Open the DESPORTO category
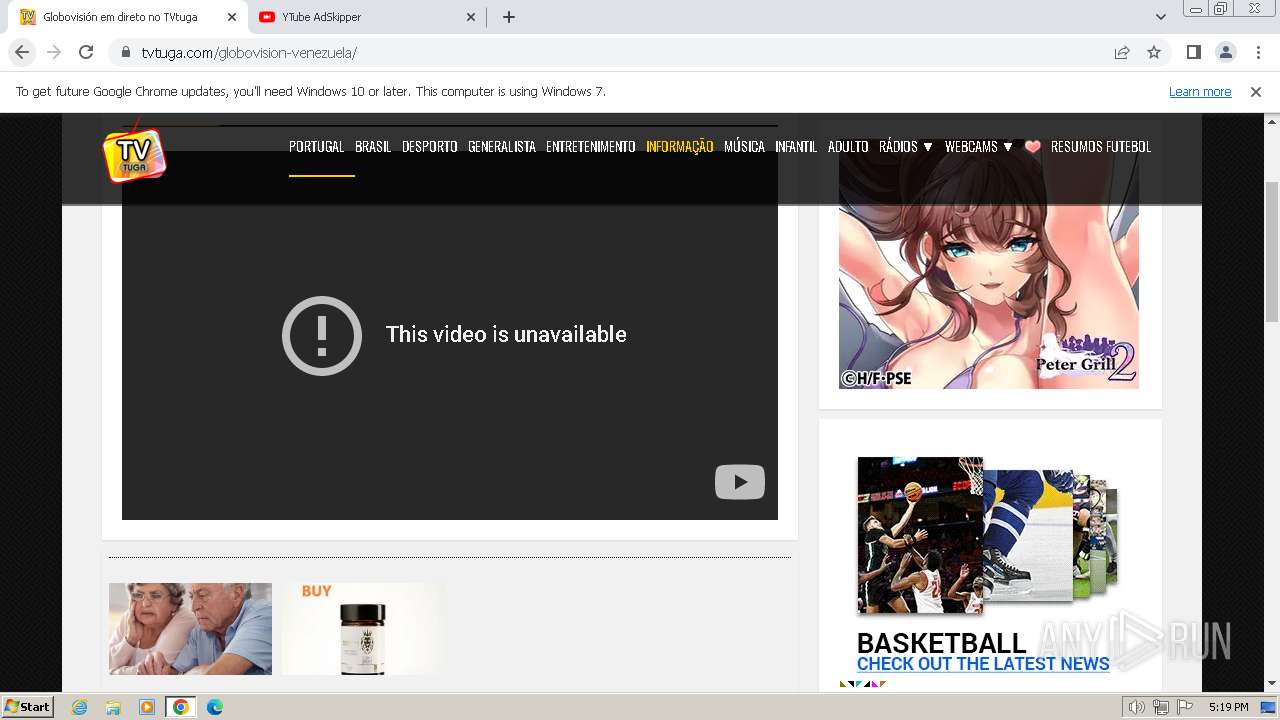 coord(430,147)
